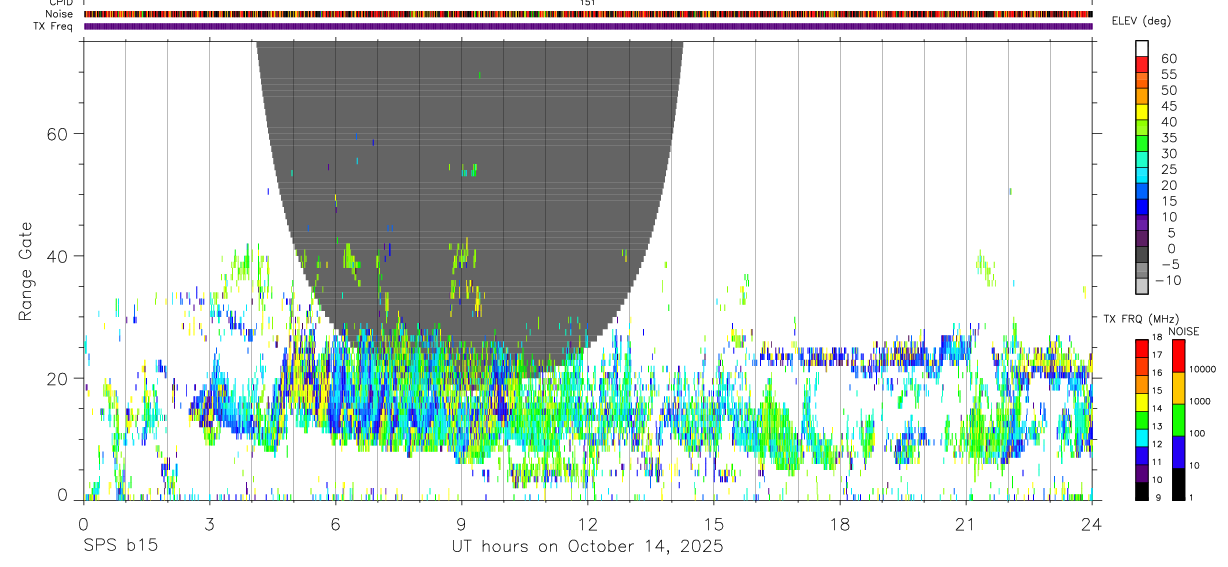Viewport: 1228px width, 567px height.
Task: Select the orange segment of NOISE colorbar
Action: tap(1179, 387)
